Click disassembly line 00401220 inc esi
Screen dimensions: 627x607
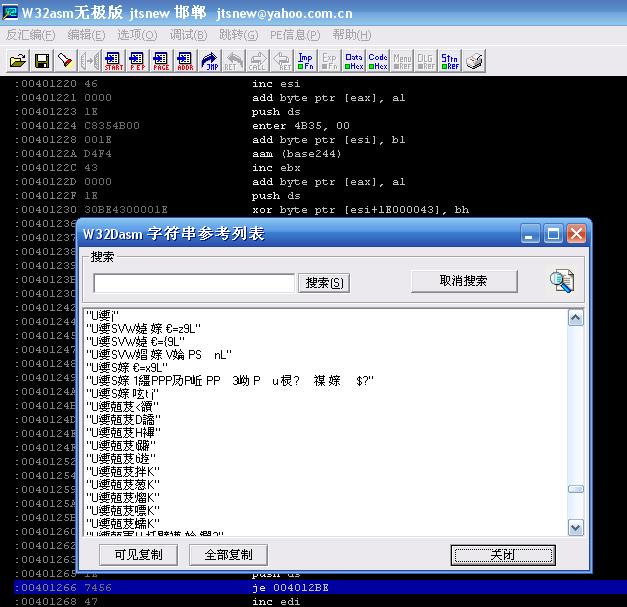[157, 84]
